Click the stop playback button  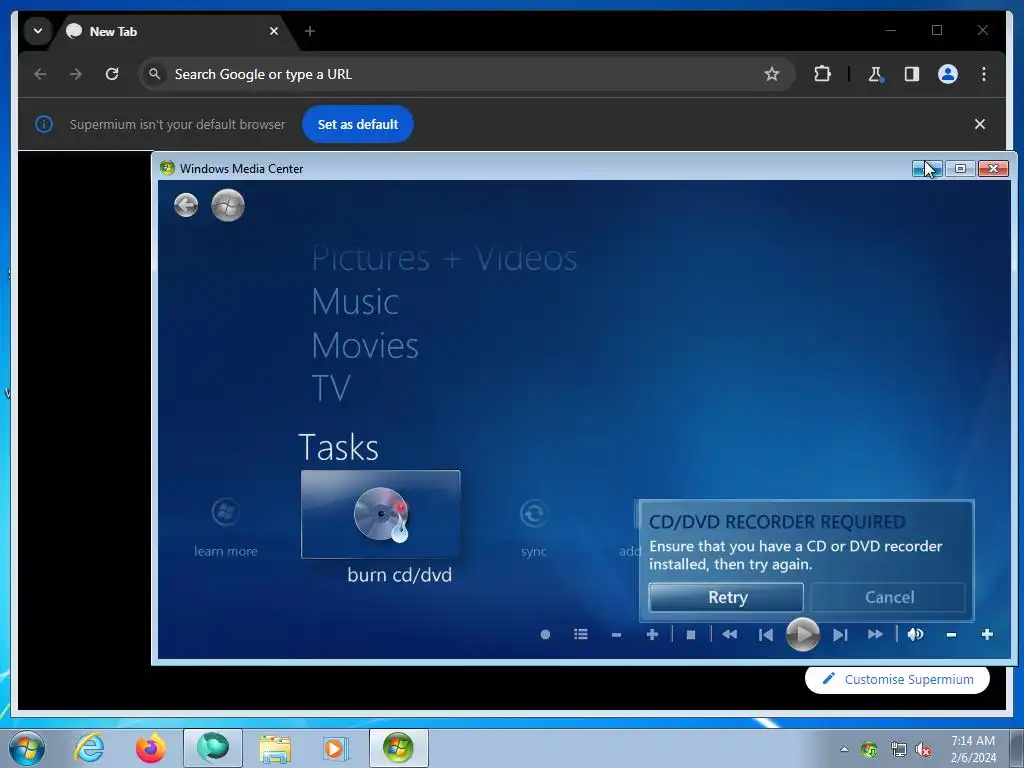(x=691, y=634)
